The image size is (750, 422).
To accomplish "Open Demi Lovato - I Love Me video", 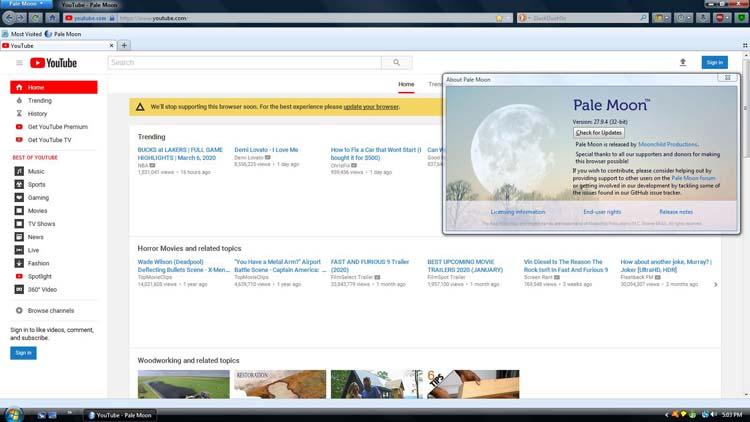I will click(x=266, y=150).
